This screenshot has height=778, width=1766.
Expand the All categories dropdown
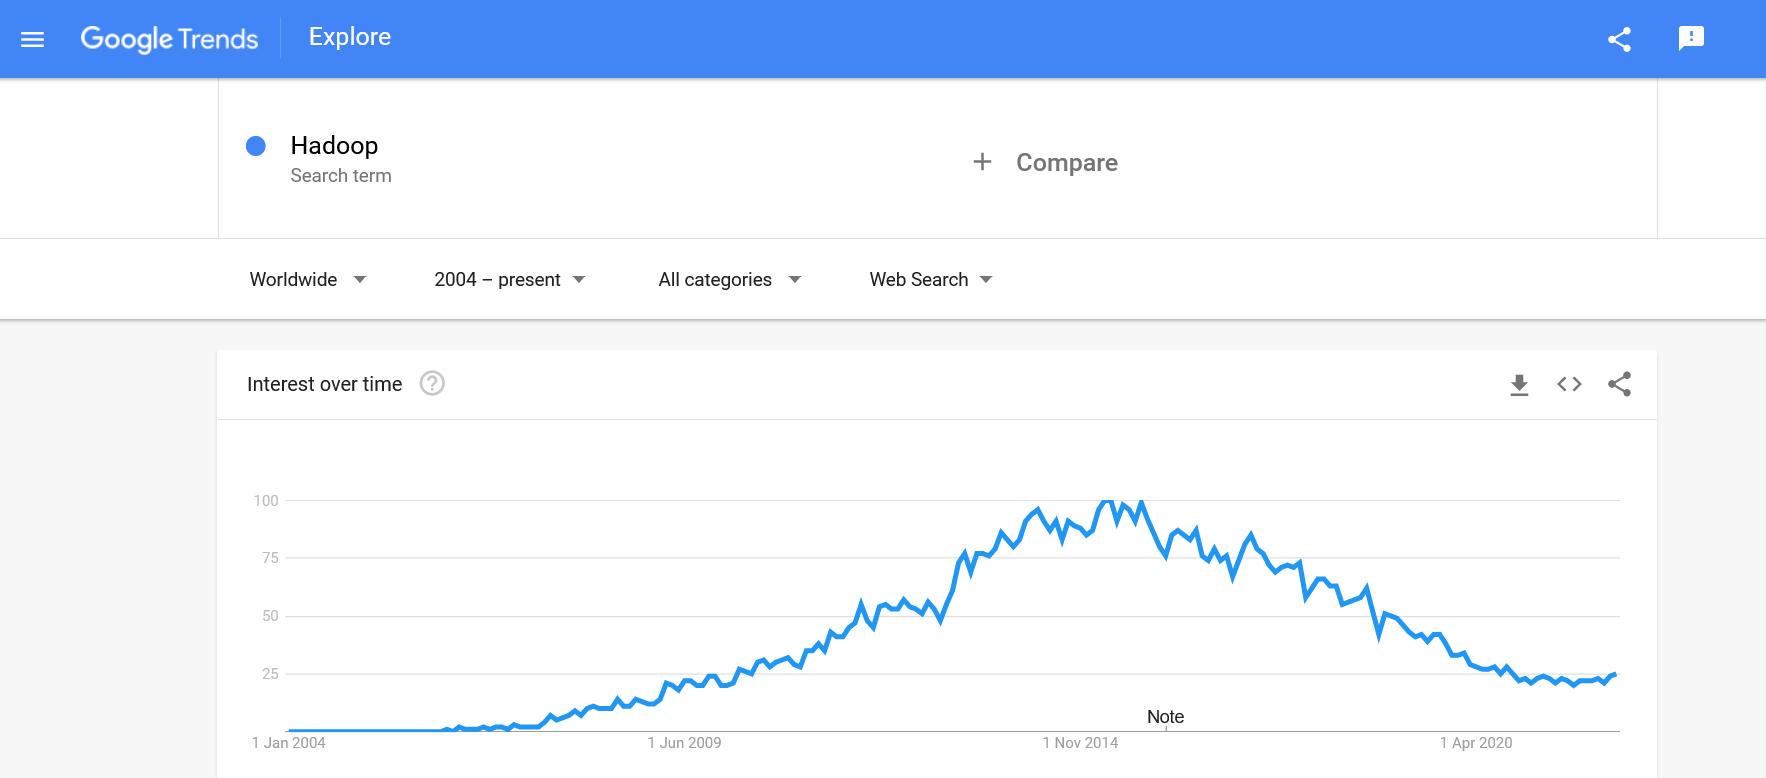tap(728, 279)
